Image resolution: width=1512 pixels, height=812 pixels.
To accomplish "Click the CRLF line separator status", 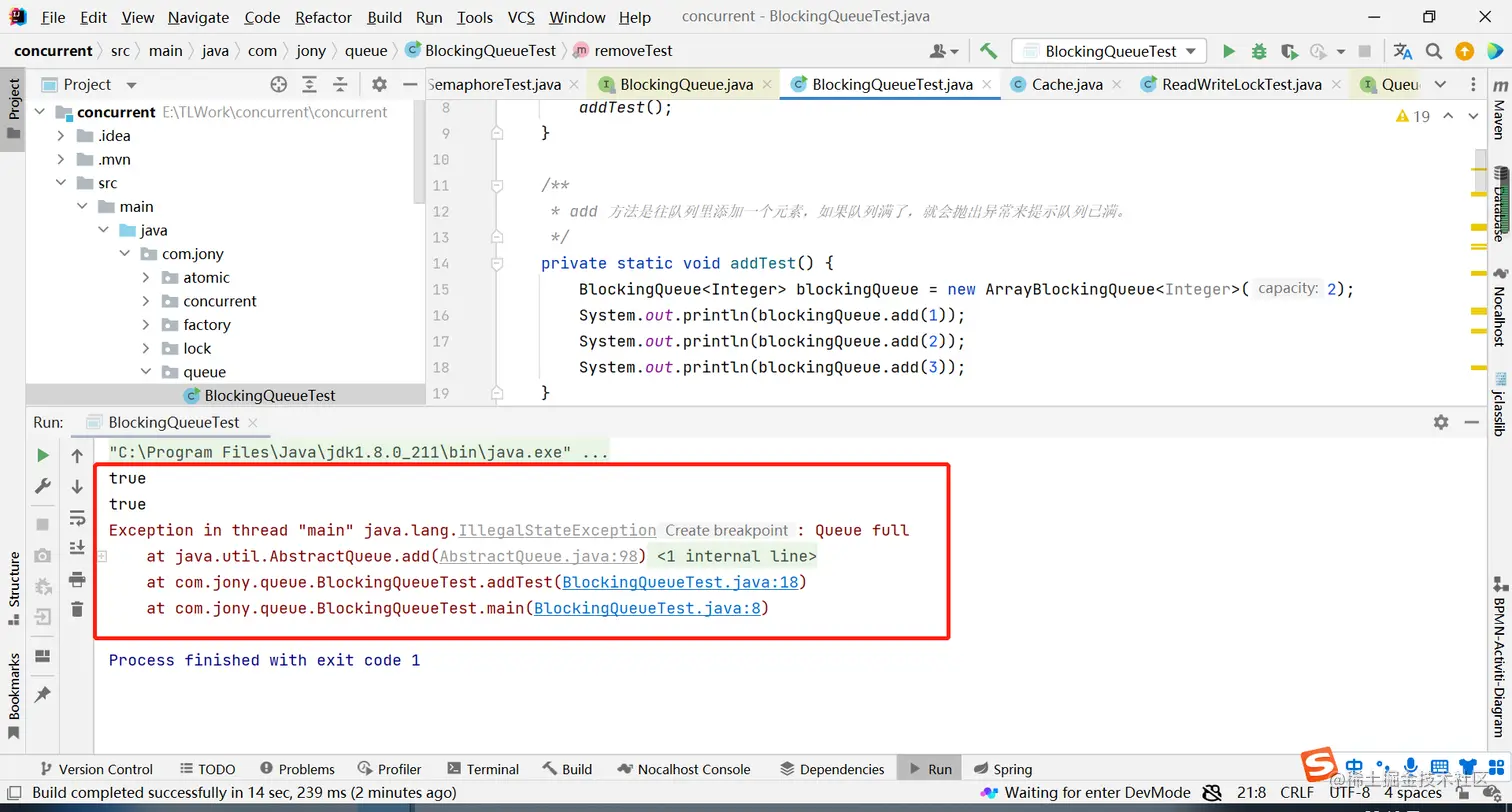I will 1297,793.
